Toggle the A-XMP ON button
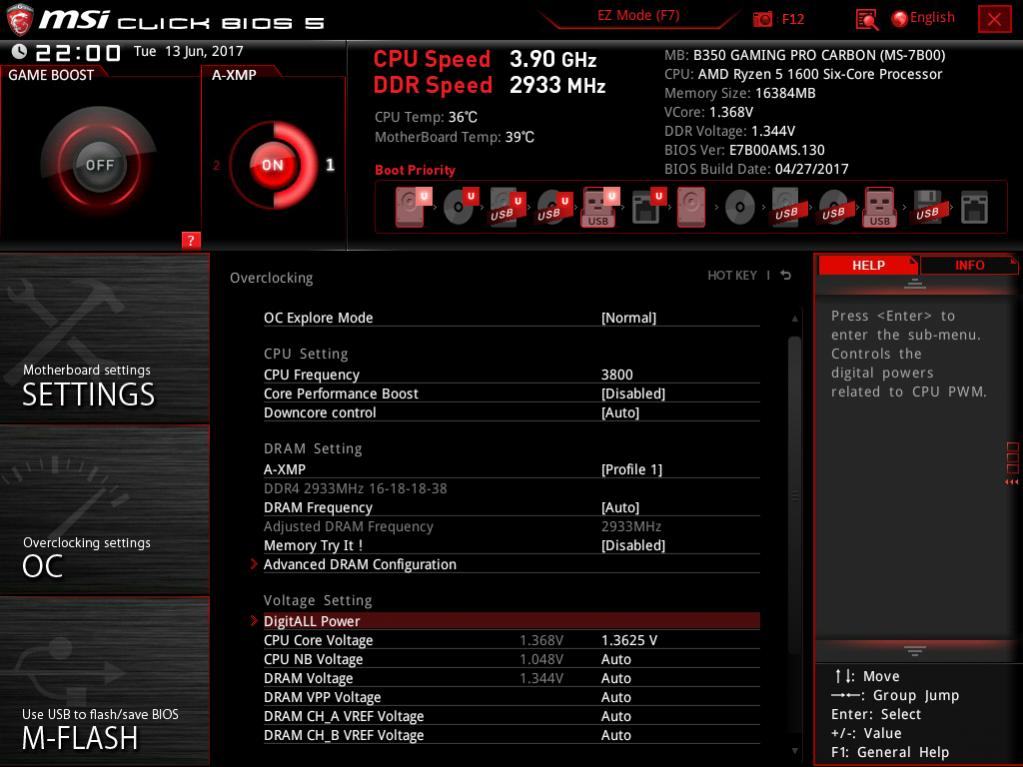 pyautogui.click(x=273, y=164)
